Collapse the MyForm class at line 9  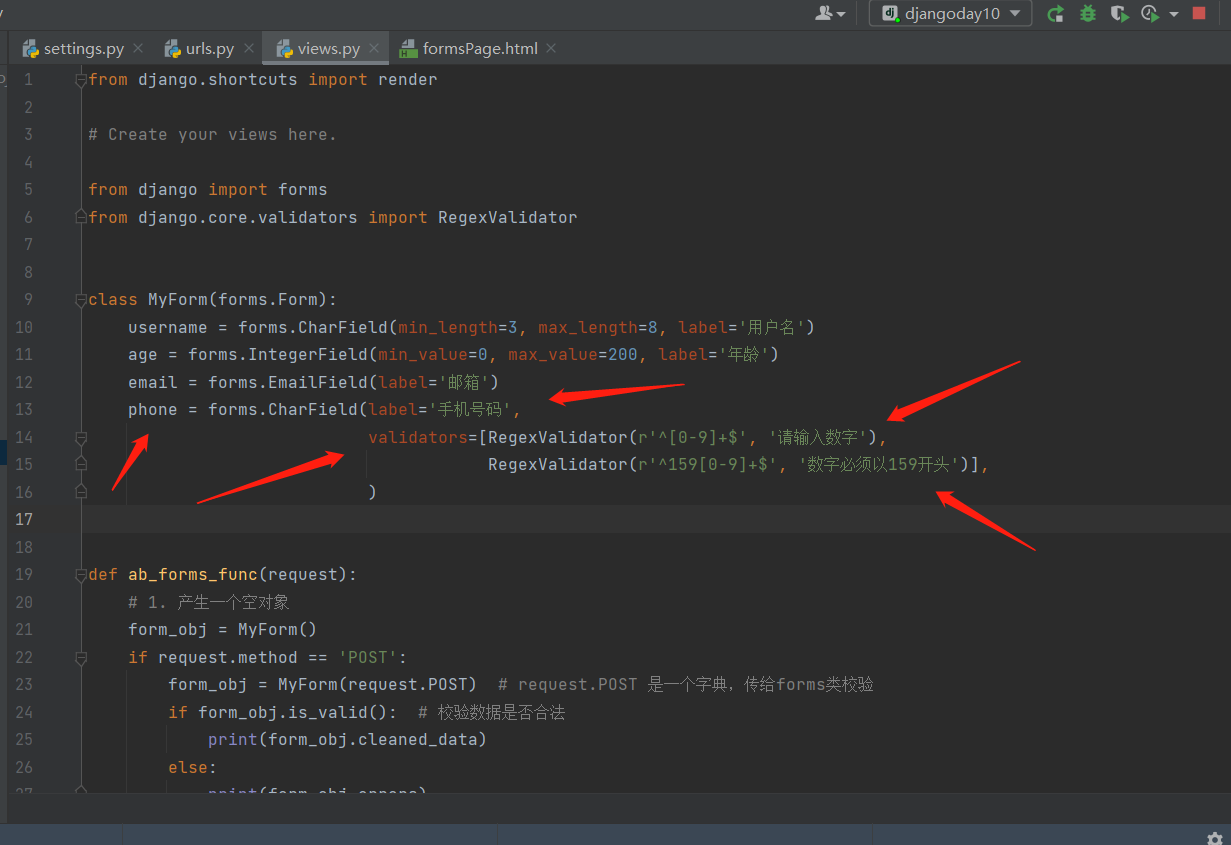pyautogui.click(x=81, y=300)
